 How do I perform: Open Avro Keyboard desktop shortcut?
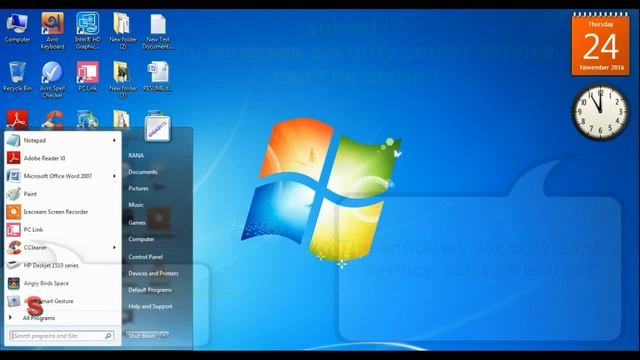tap(52, 31)
